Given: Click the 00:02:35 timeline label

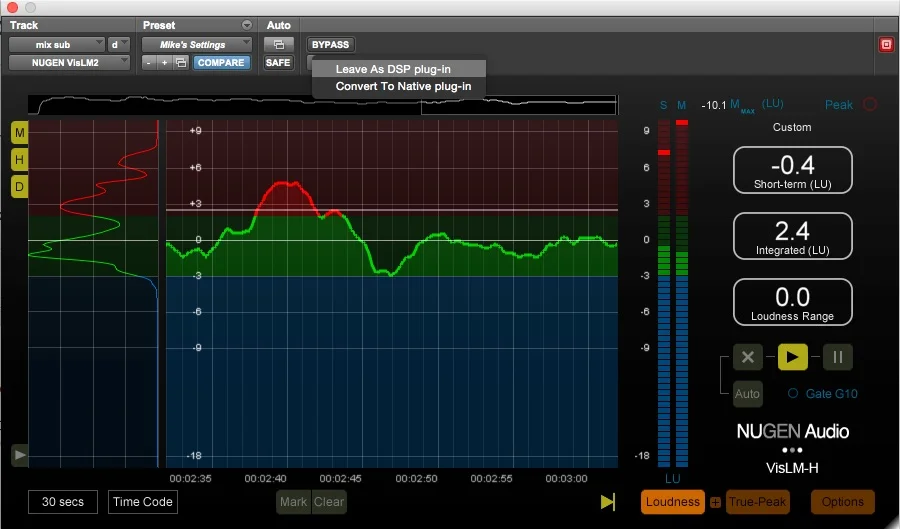Looking at the screenshot, I should coord(190,479).
